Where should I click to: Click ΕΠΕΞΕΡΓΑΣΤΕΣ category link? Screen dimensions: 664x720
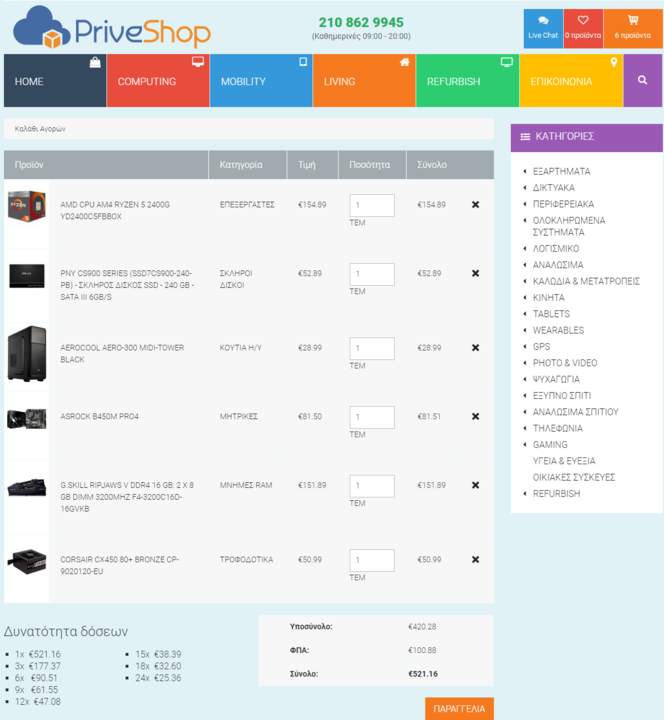tap(247, 205)
